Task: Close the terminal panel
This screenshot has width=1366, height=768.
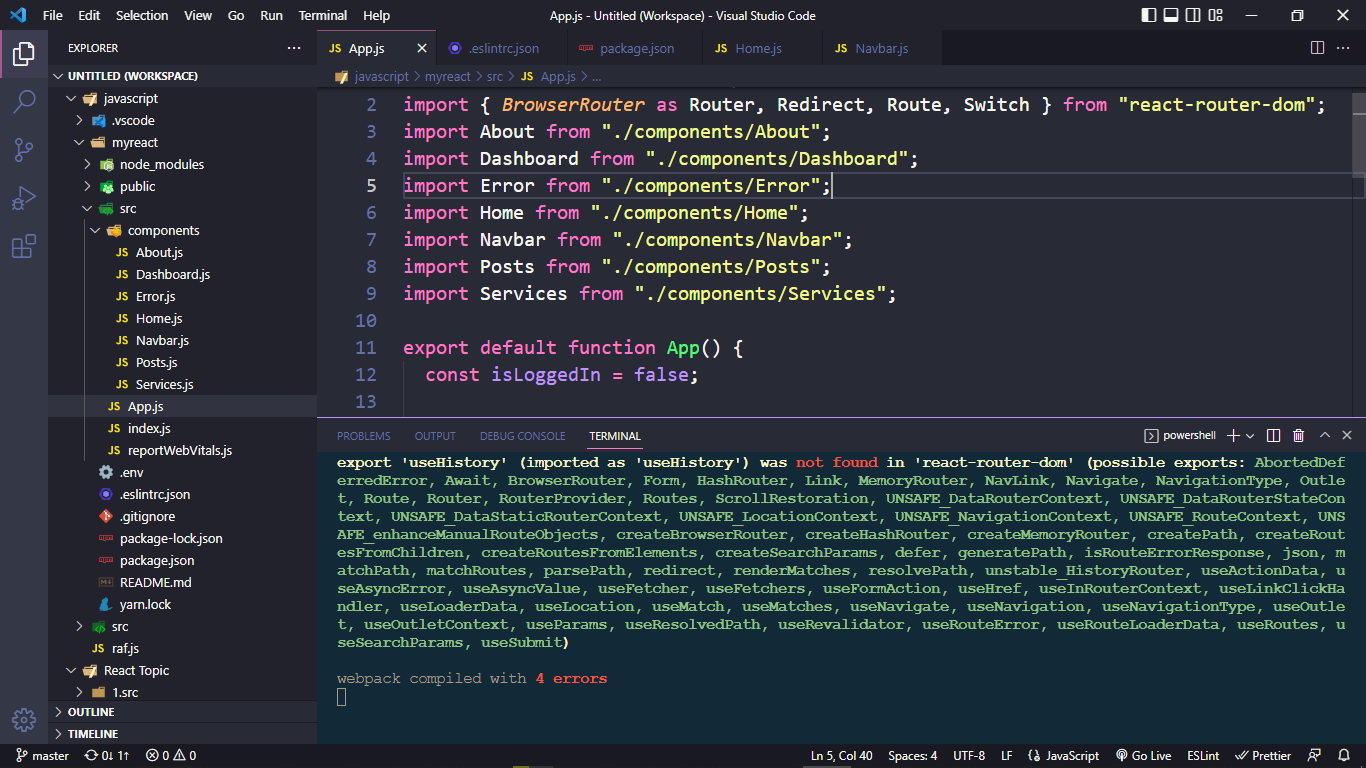Action: click(x=1347, y=436)
